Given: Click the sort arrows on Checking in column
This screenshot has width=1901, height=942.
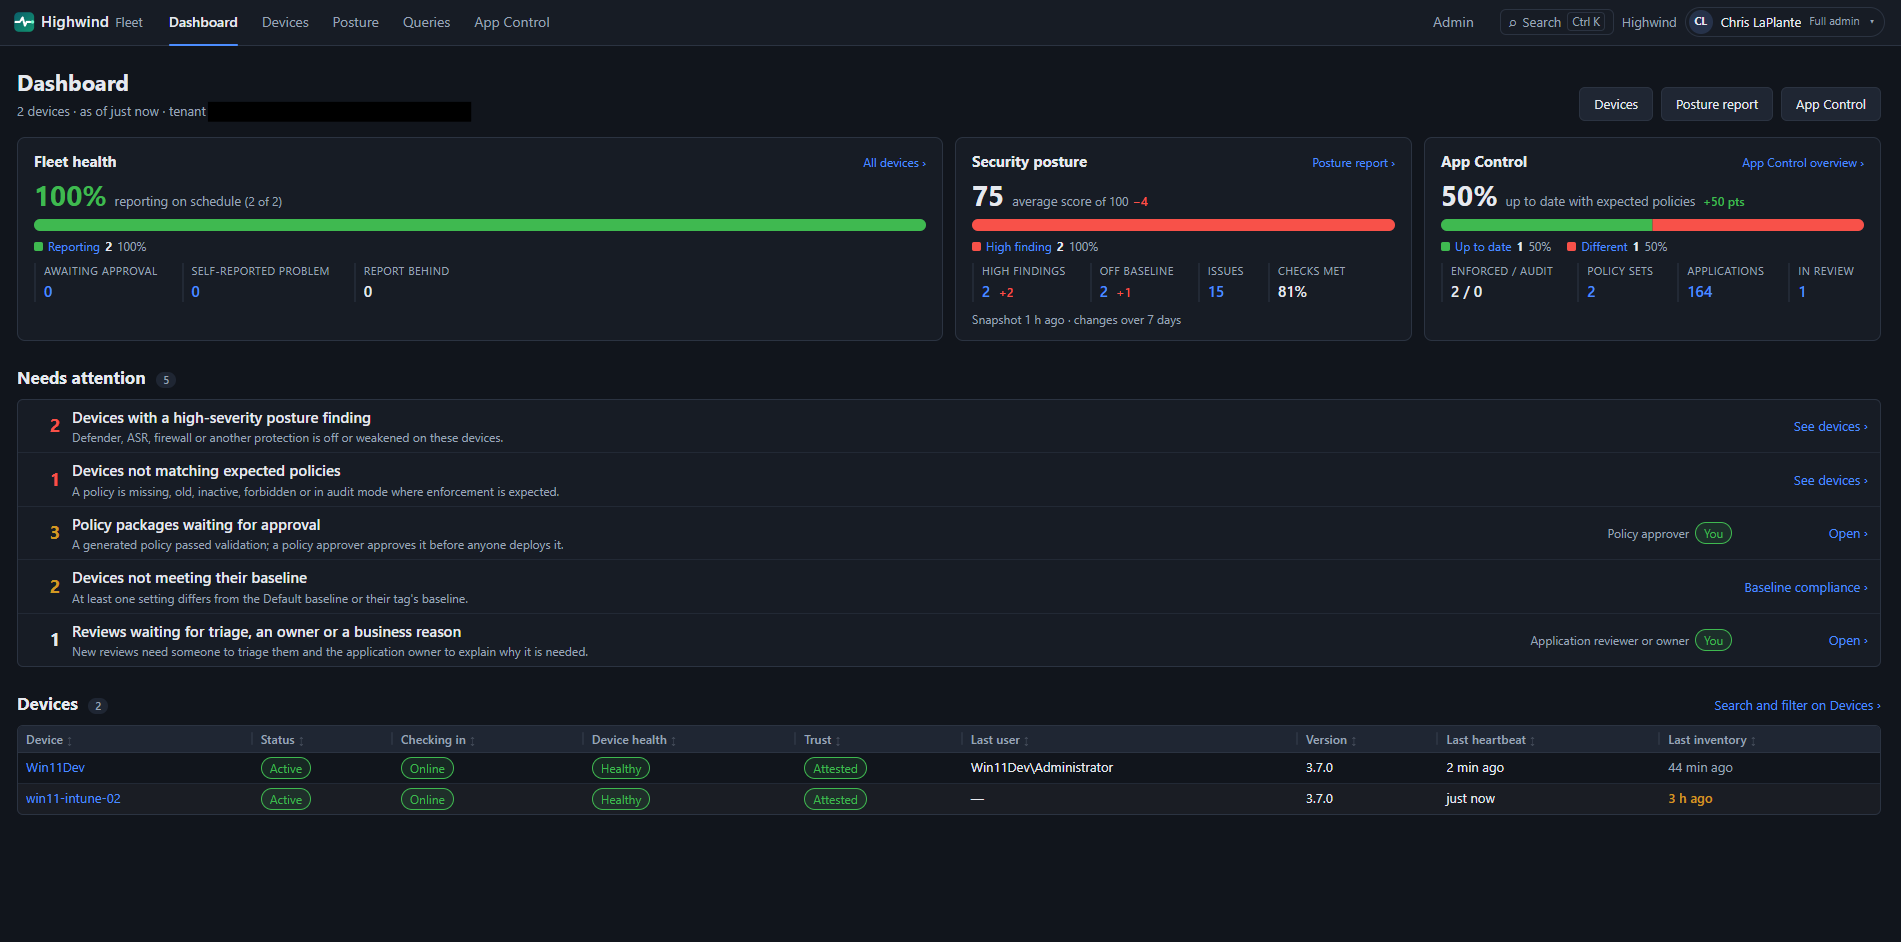Looking at the screenshot, I should pyautogui.click(x=472, y=741).
